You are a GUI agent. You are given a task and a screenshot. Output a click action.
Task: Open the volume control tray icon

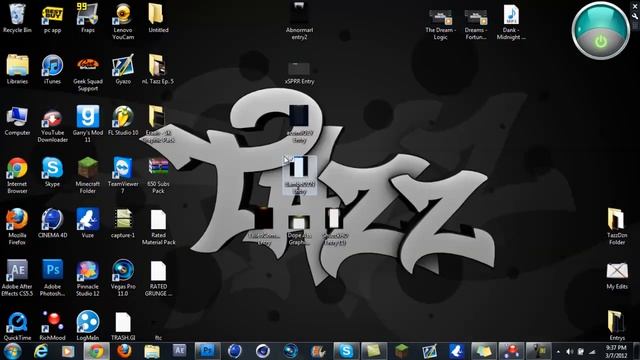tap(570, 351)
